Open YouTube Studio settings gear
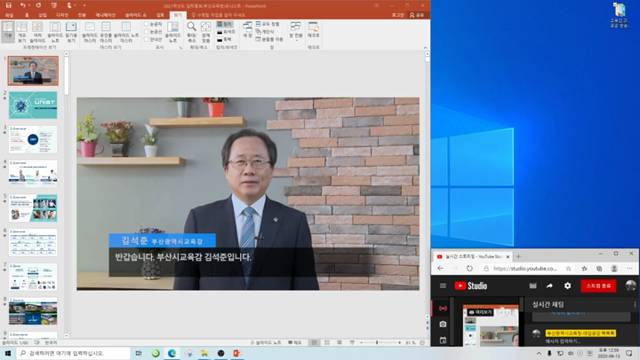Viewport: 640px width, 360px height. tap(567, 286)
